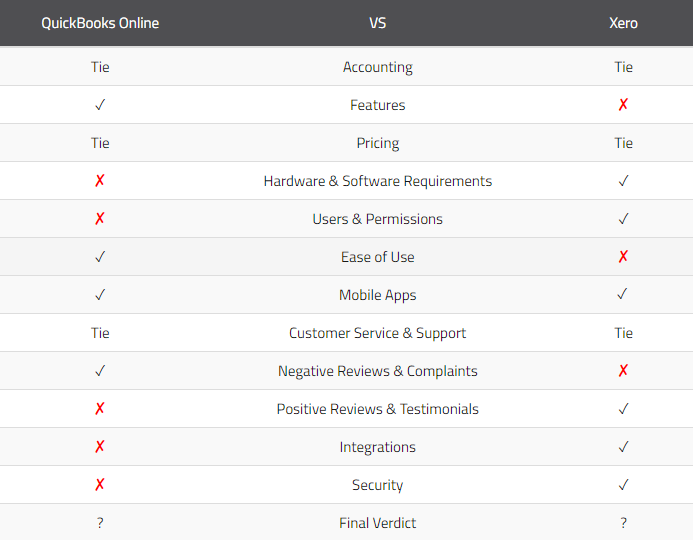
Task: Click QuickBooks question mark in Final Verdict
Action: tap(100, 523)
